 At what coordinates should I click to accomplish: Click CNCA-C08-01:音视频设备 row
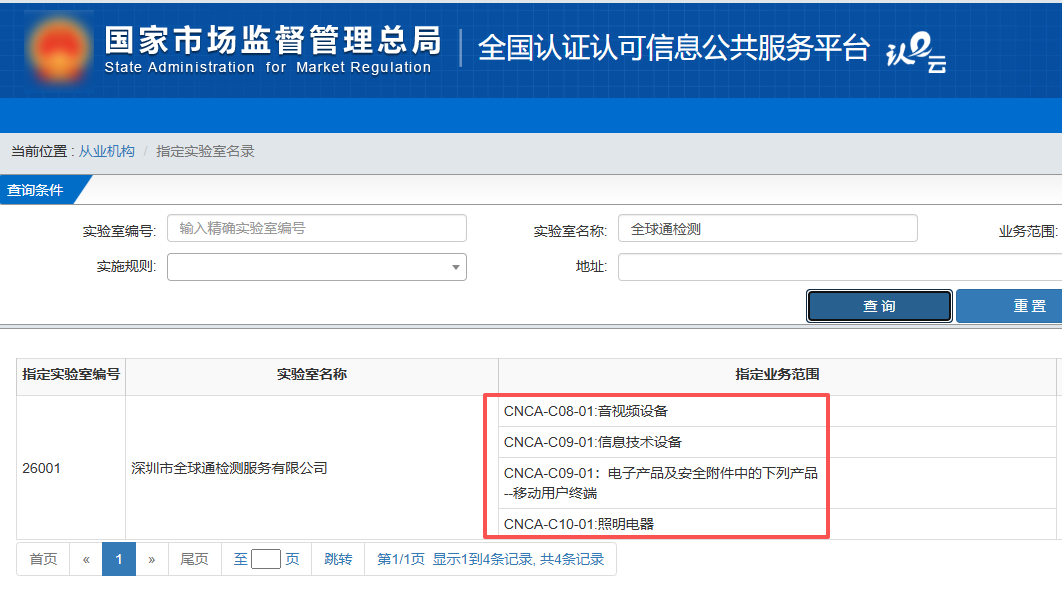(778, 411)
